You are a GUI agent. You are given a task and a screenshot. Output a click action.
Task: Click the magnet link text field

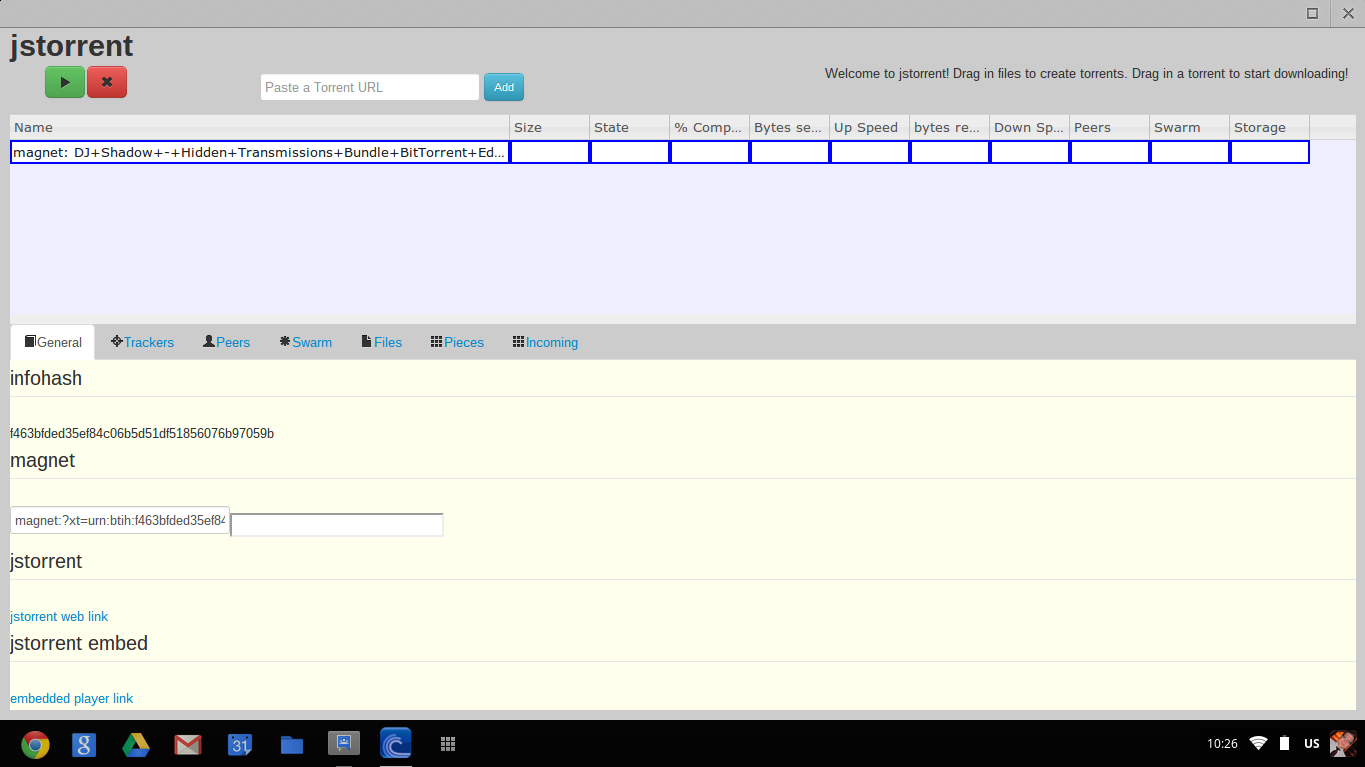[120, 520]
